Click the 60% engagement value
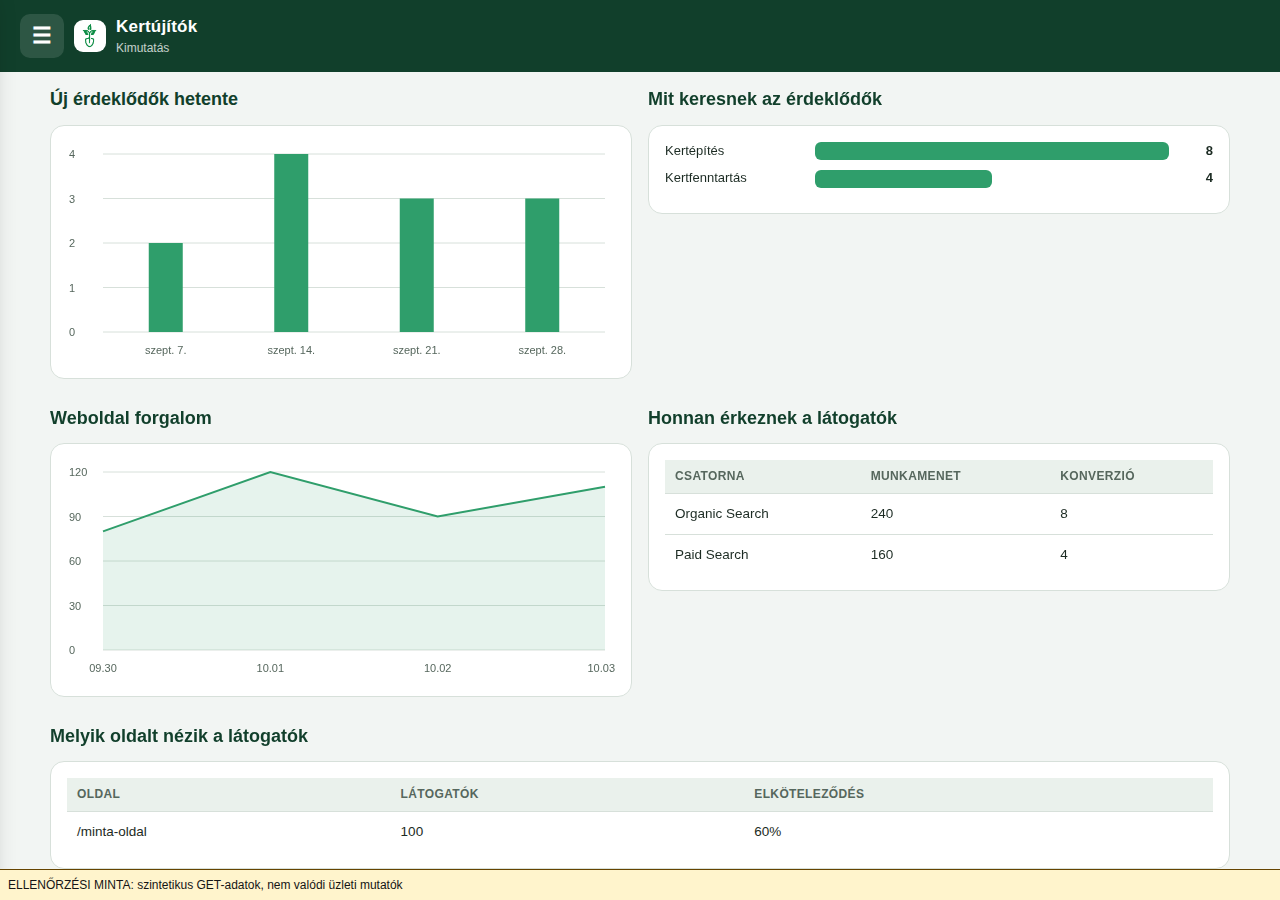1280x900 pixels. (768, 832)
